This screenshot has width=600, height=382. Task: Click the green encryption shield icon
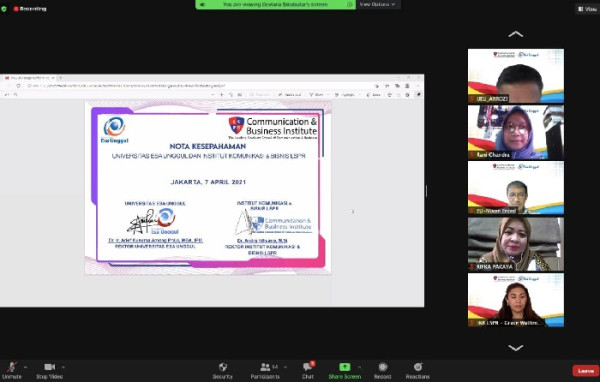[4, 8]
